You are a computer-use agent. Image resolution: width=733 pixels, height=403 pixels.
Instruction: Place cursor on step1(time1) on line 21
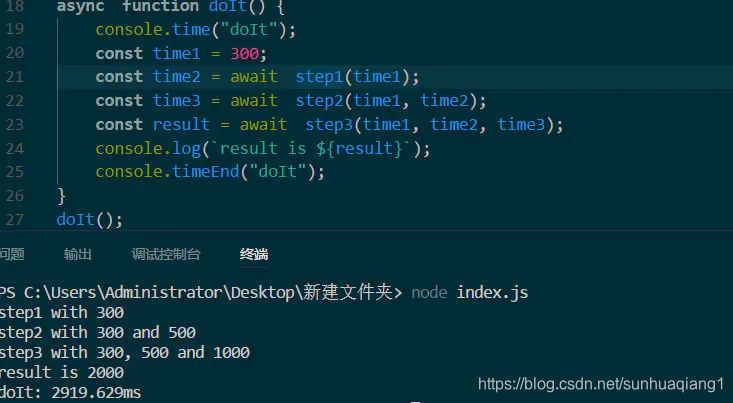pyautogui.click(x=352, y=77)
